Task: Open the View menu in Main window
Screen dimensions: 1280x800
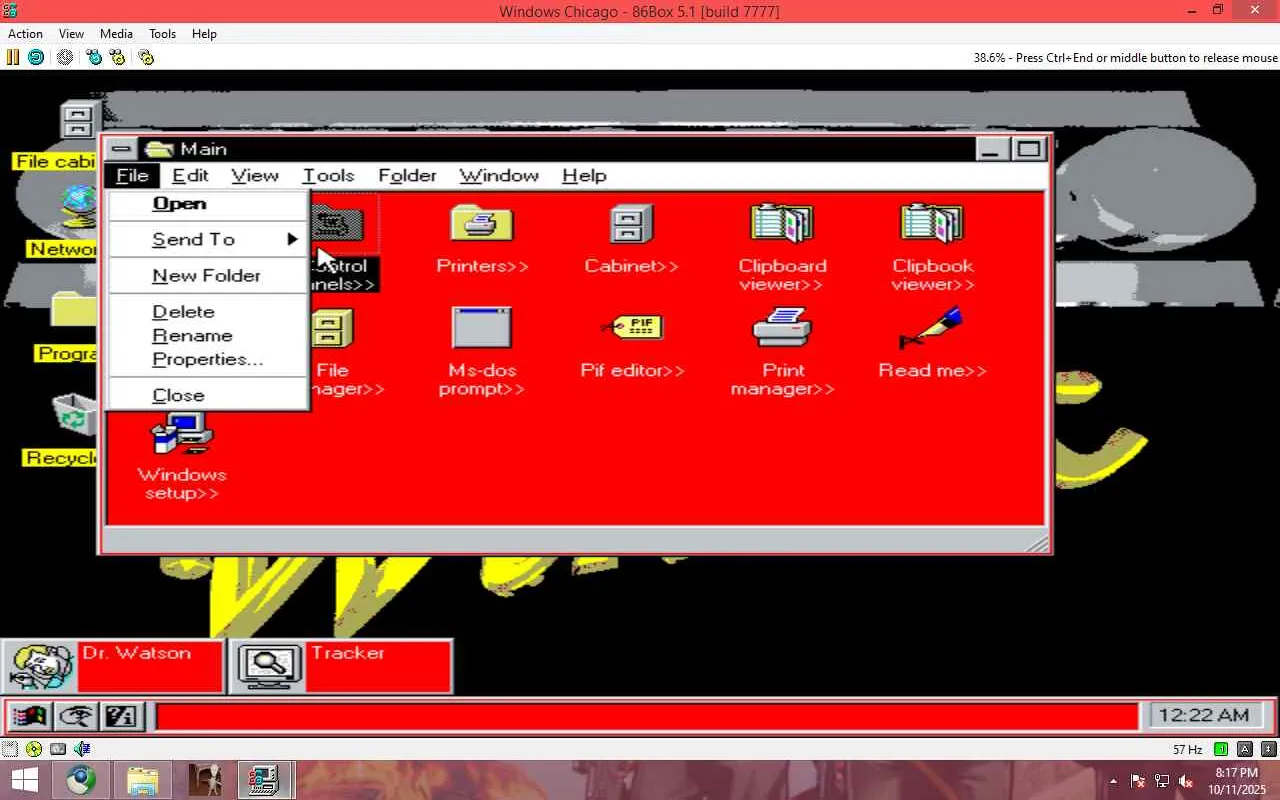Action: point(255,176)
